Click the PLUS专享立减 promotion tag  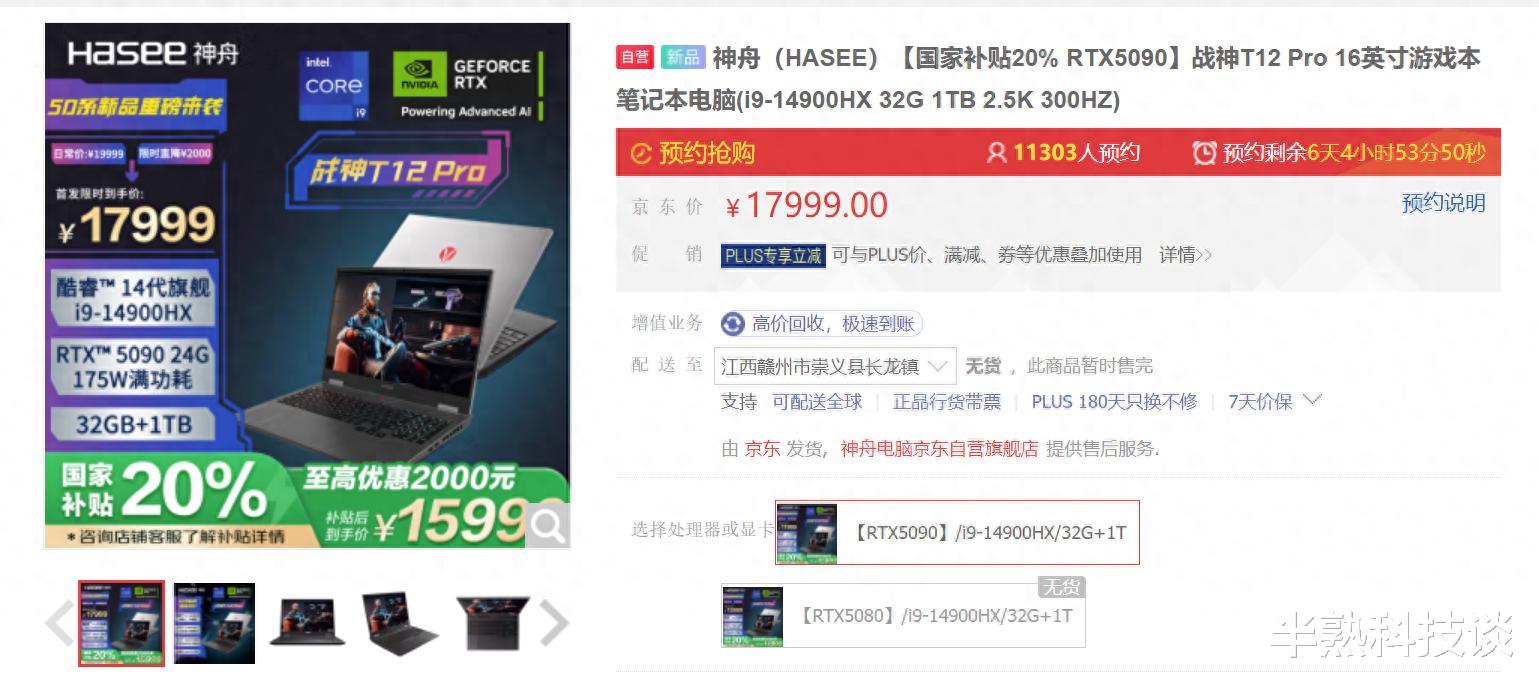tap(773, 256)
